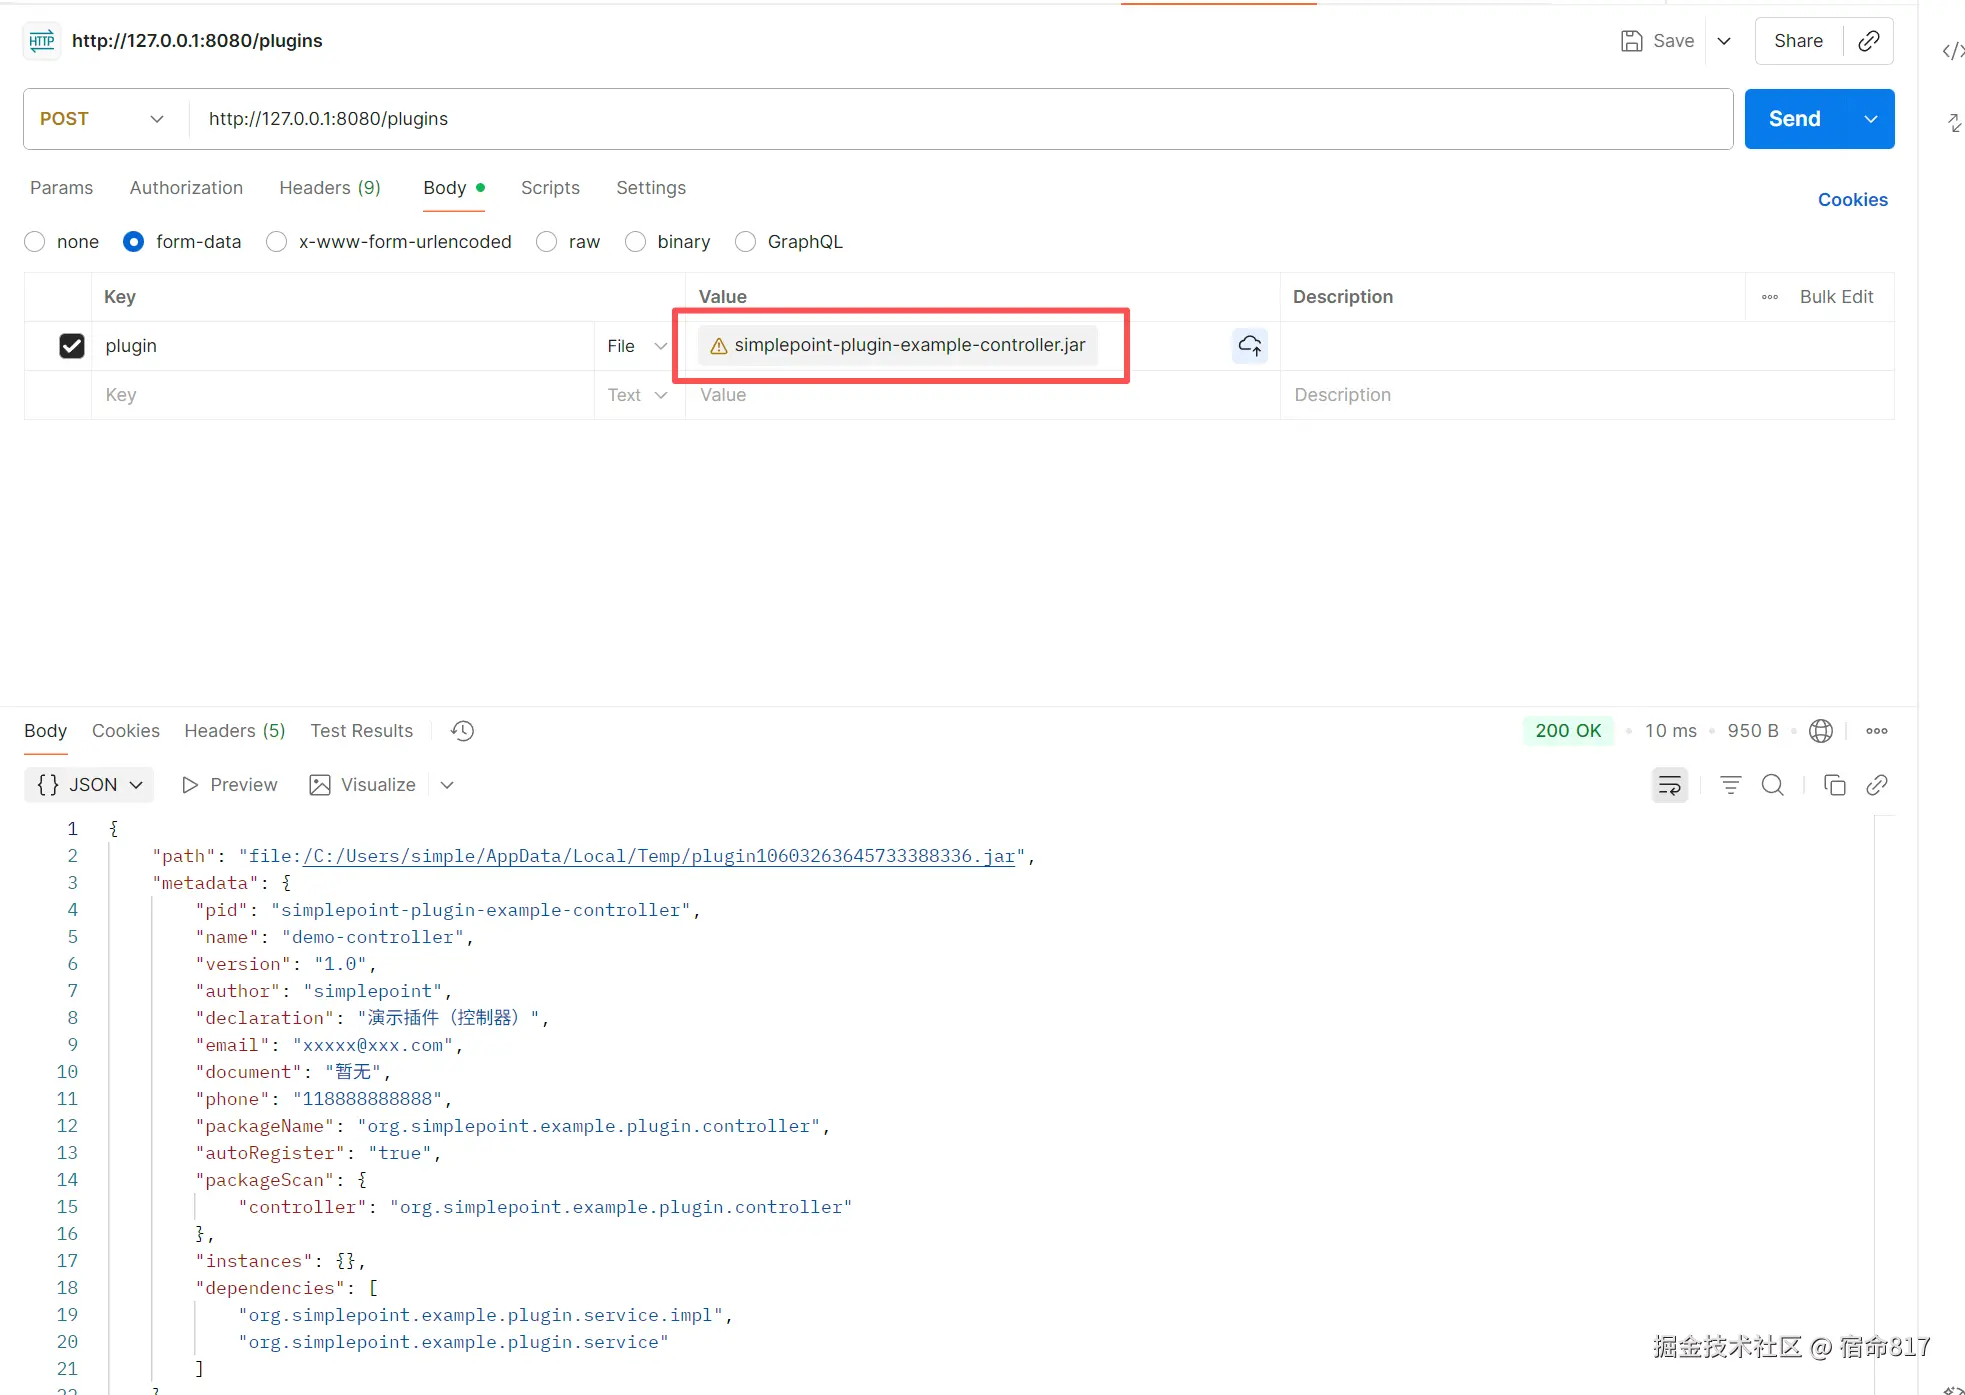Uncheck the plugin row checkbox
The height and width of the screenshot is (1395, 1965).
[72, 346]
